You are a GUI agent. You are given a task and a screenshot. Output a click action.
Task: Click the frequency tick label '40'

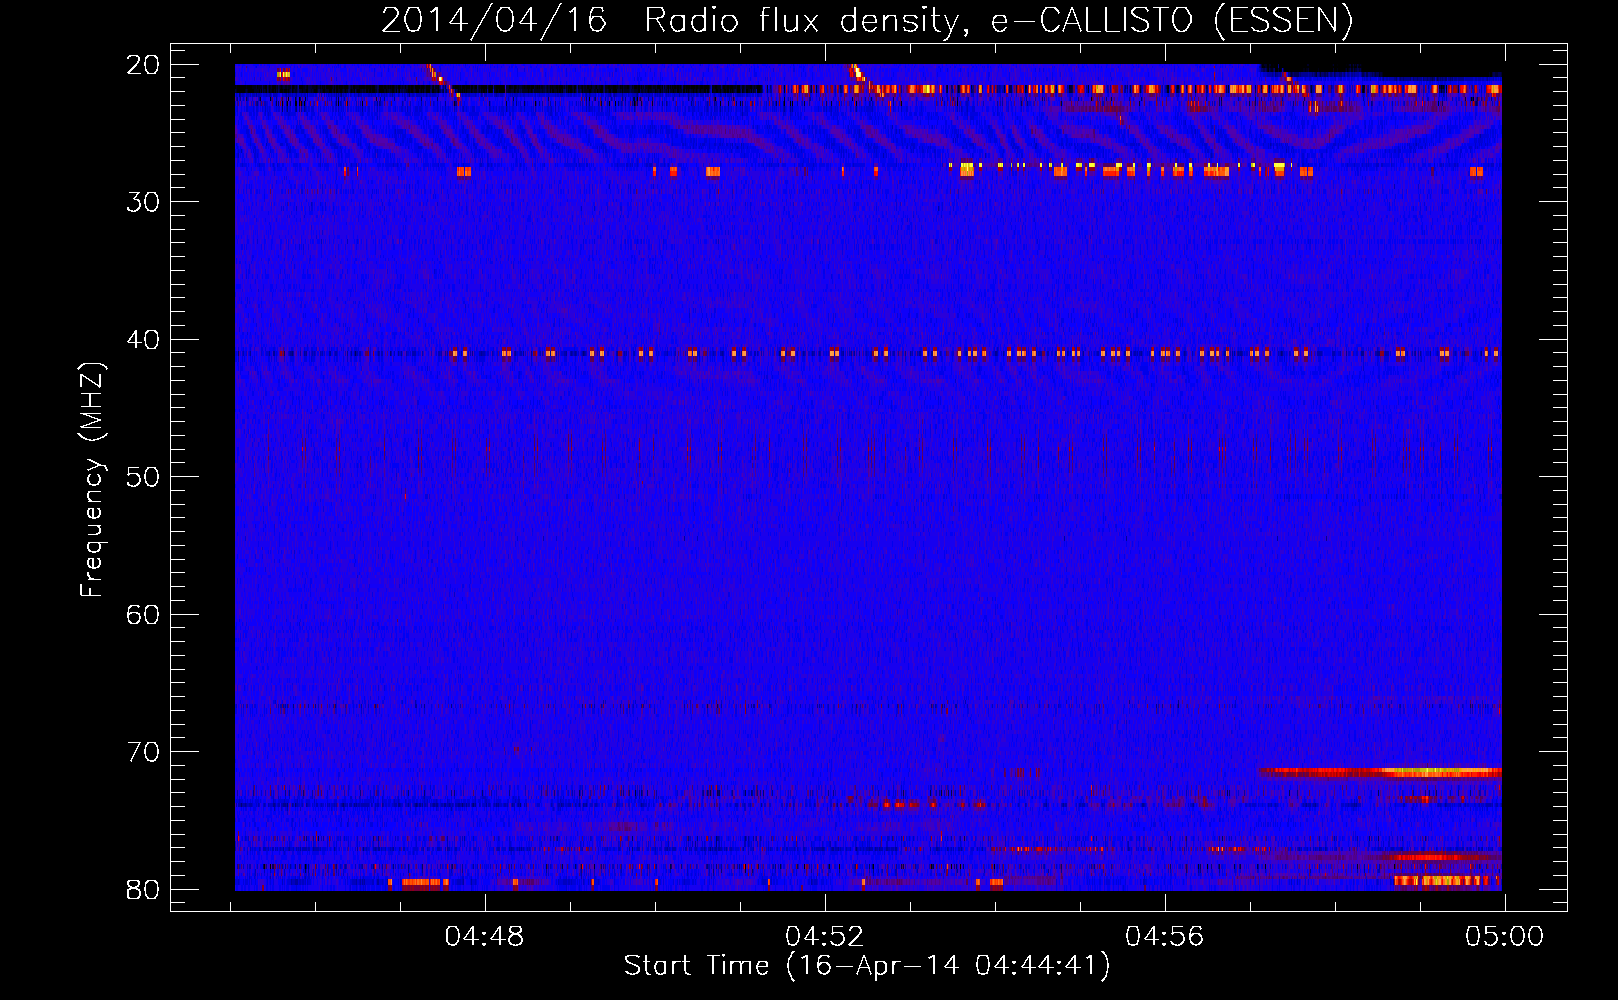coord(143,340)
